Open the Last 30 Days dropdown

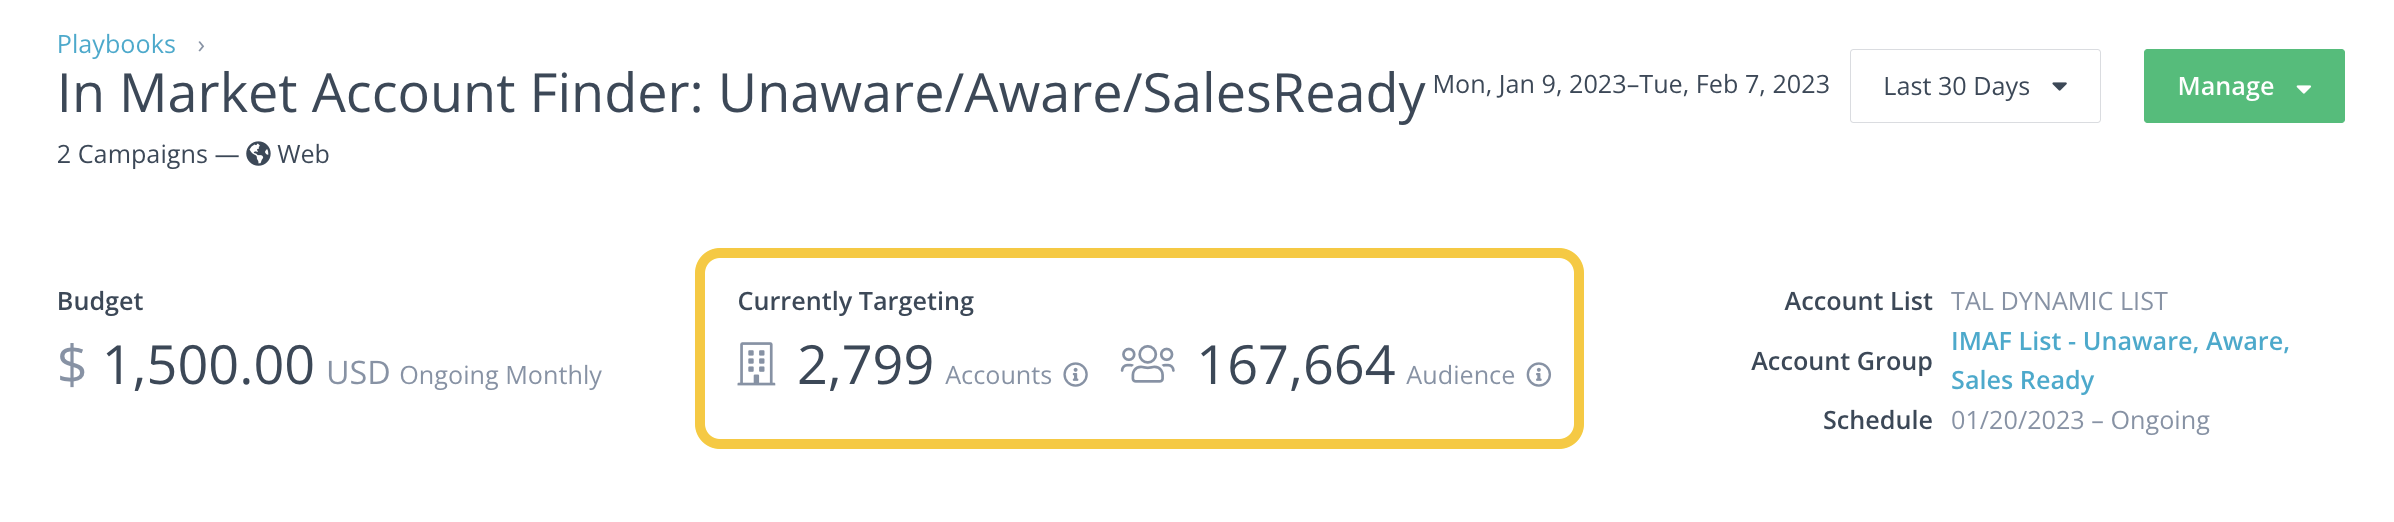1974,86
